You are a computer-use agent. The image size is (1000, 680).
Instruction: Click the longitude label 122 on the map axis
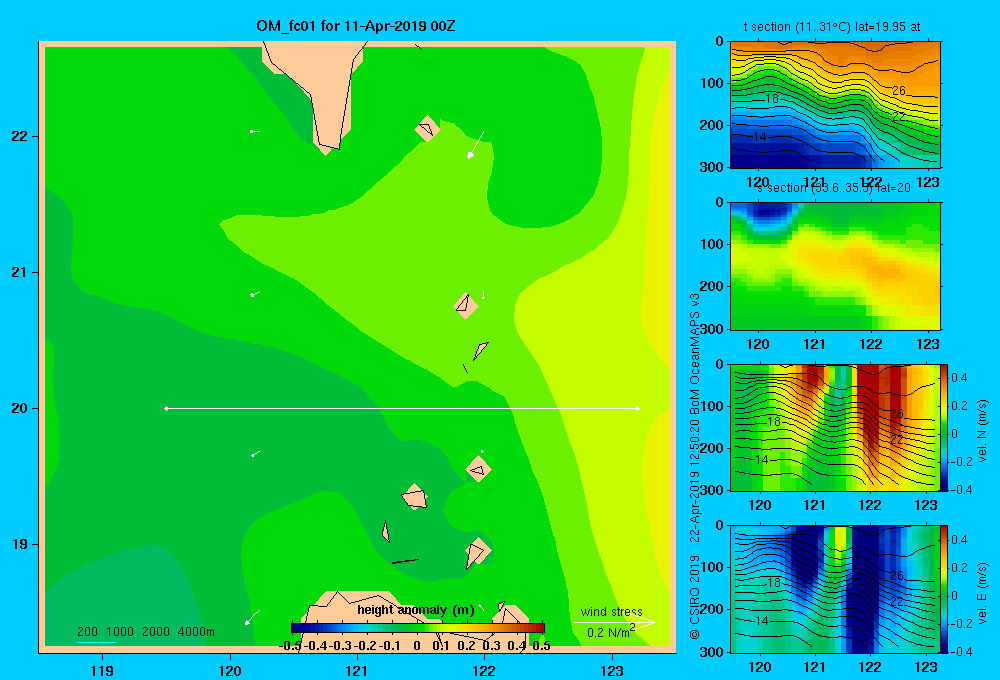click(484, 670)
